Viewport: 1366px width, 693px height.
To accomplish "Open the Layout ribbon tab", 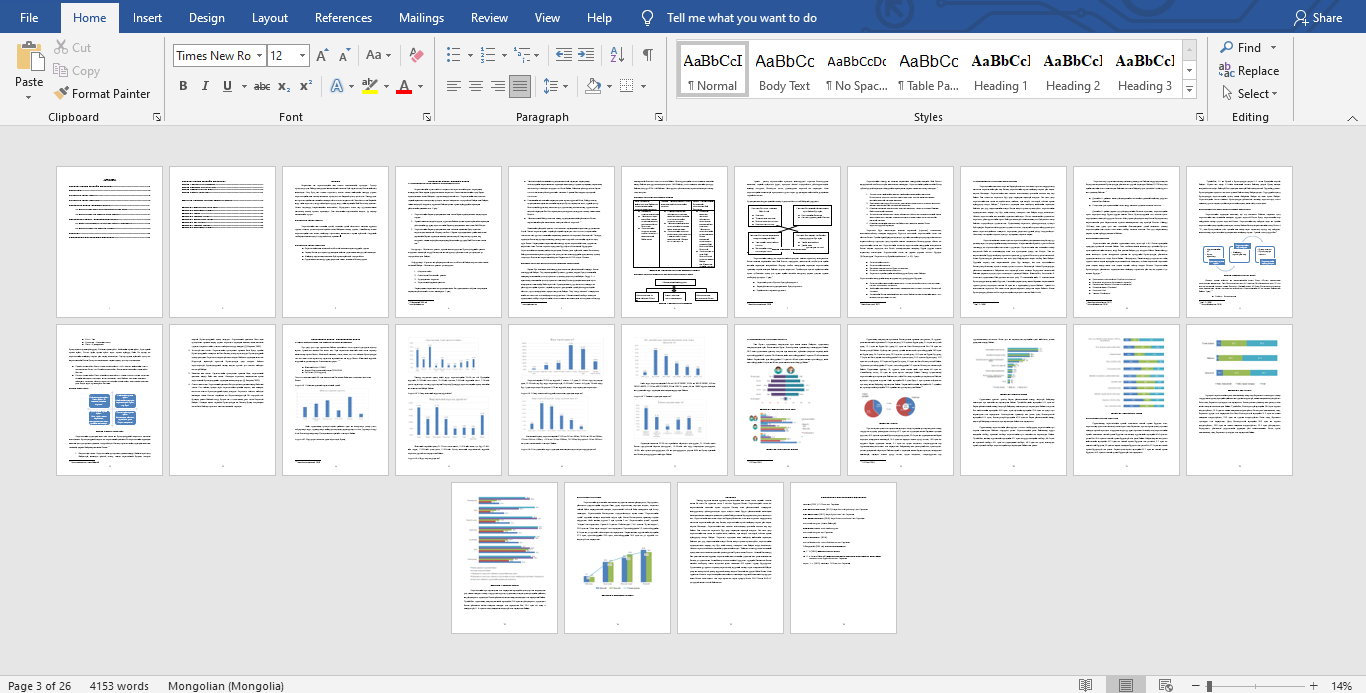I will (x=270, y=18).
